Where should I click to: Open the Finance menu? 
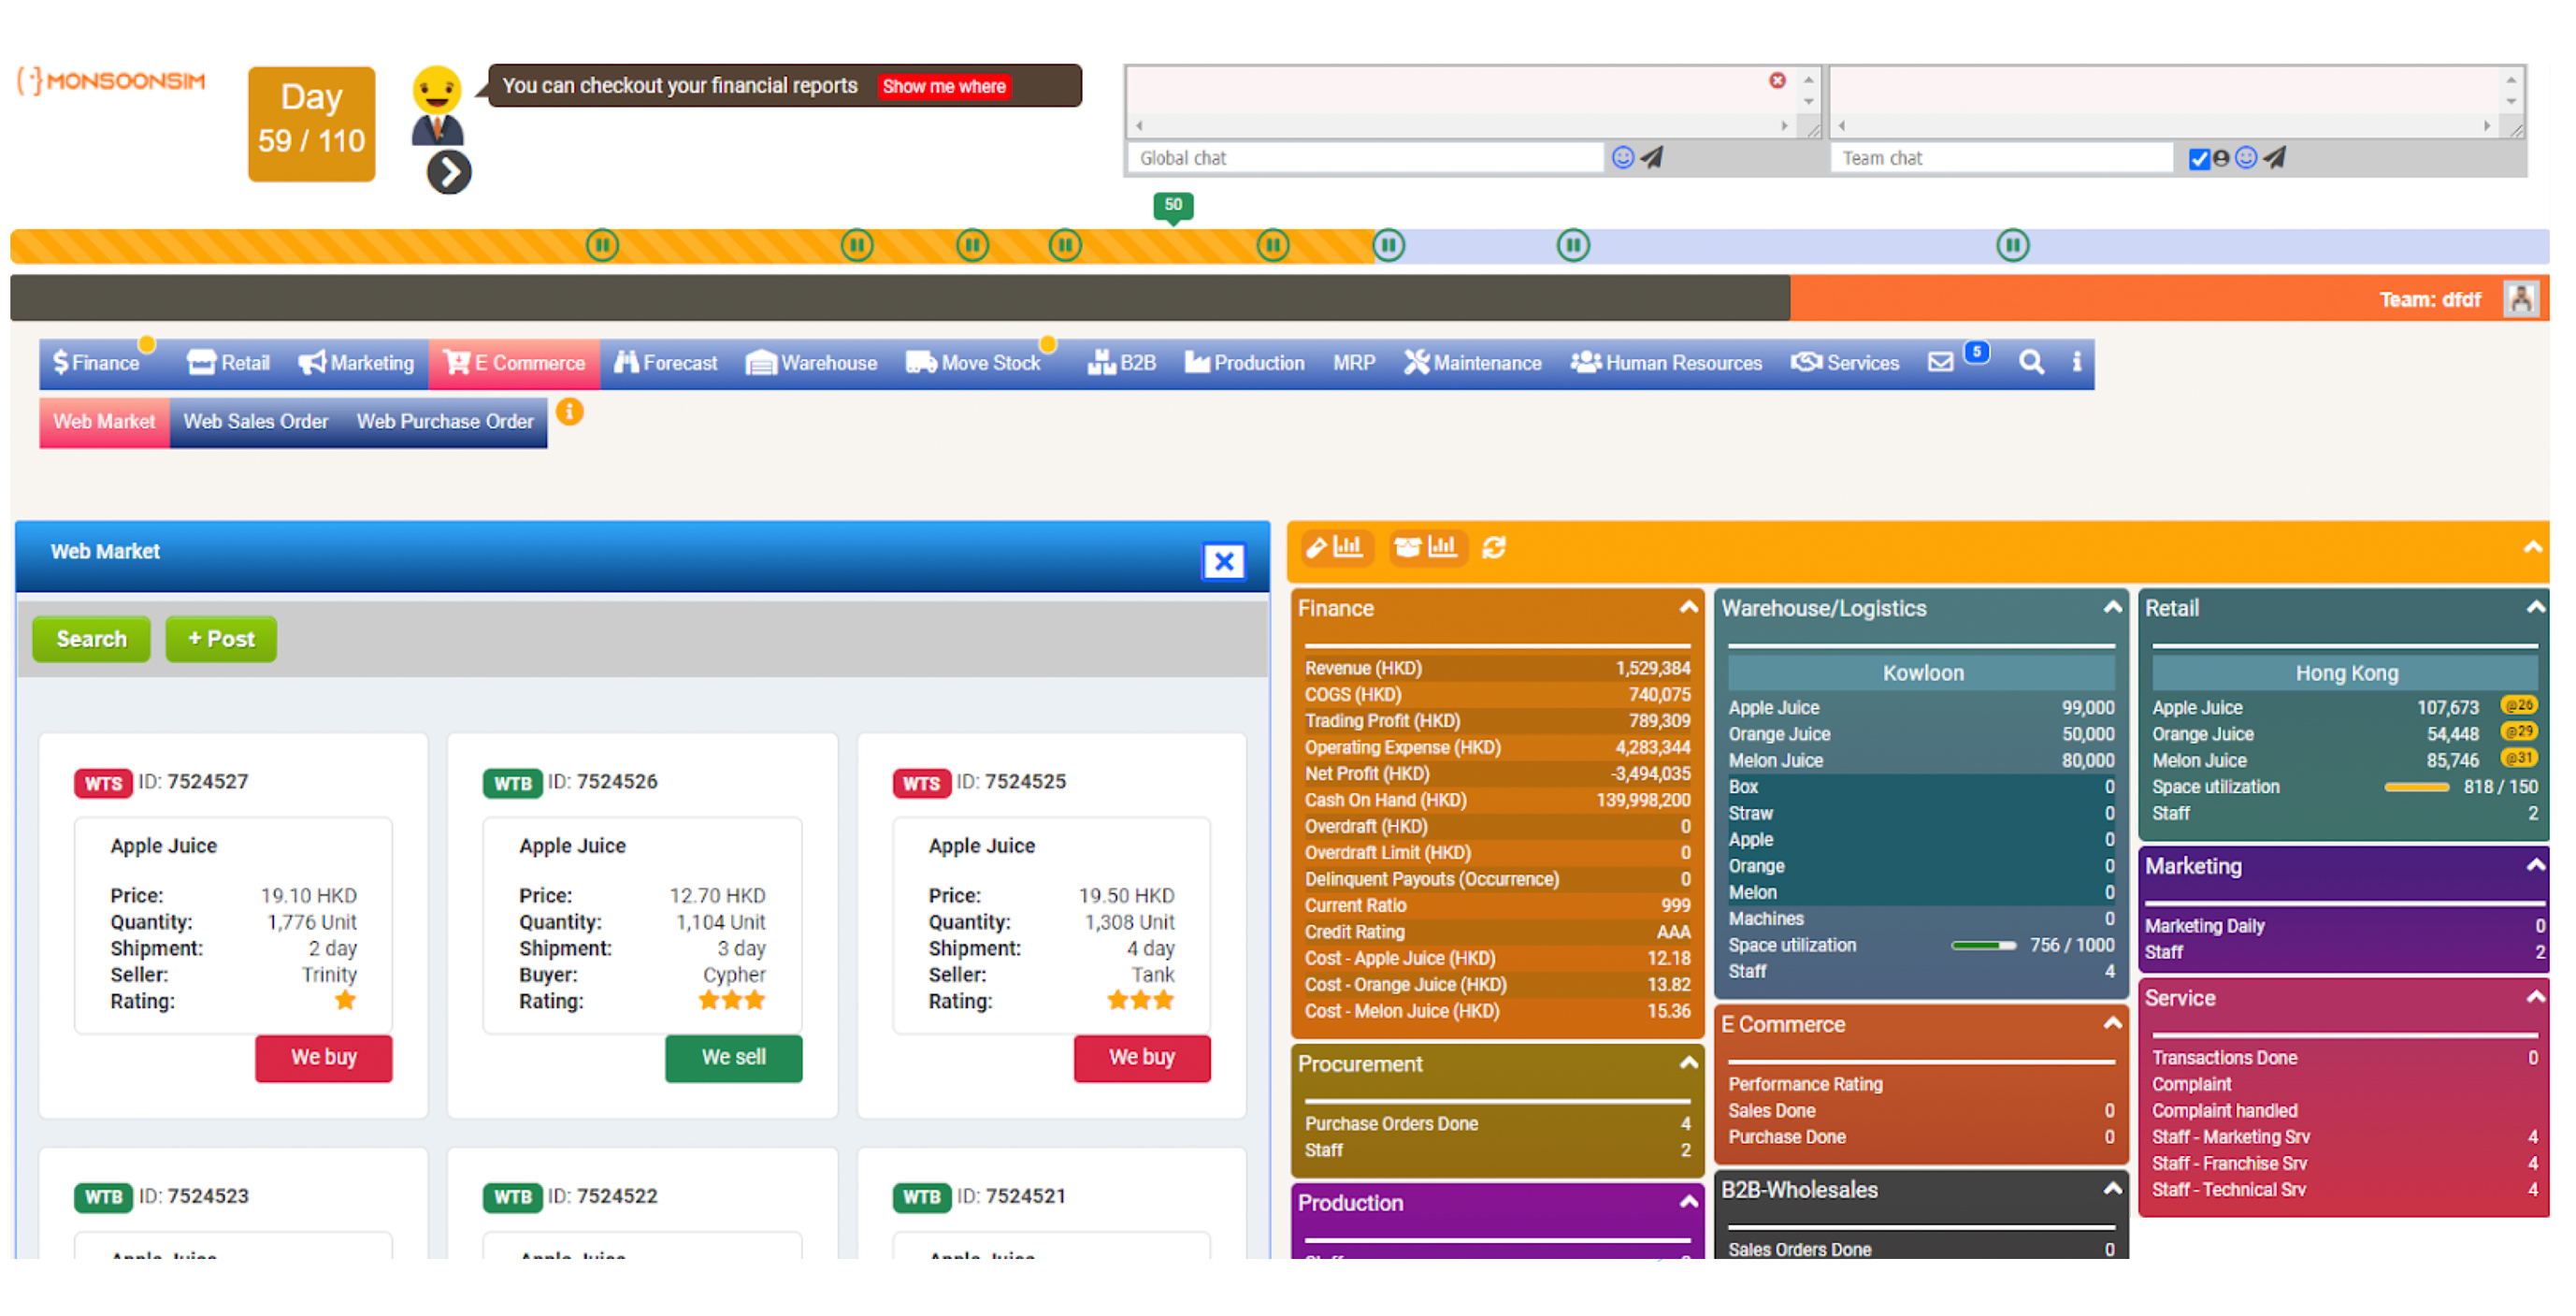pyautogui.click(x=96, y=363)
